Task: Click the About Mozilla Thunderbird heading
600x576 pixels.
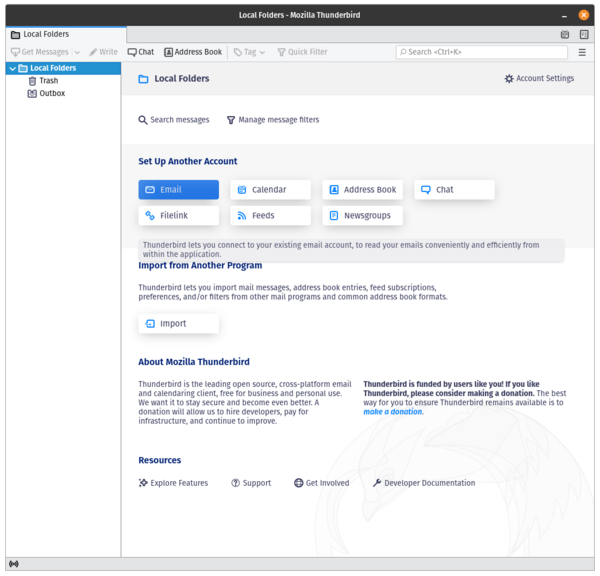Action: (x=194, y=362)
